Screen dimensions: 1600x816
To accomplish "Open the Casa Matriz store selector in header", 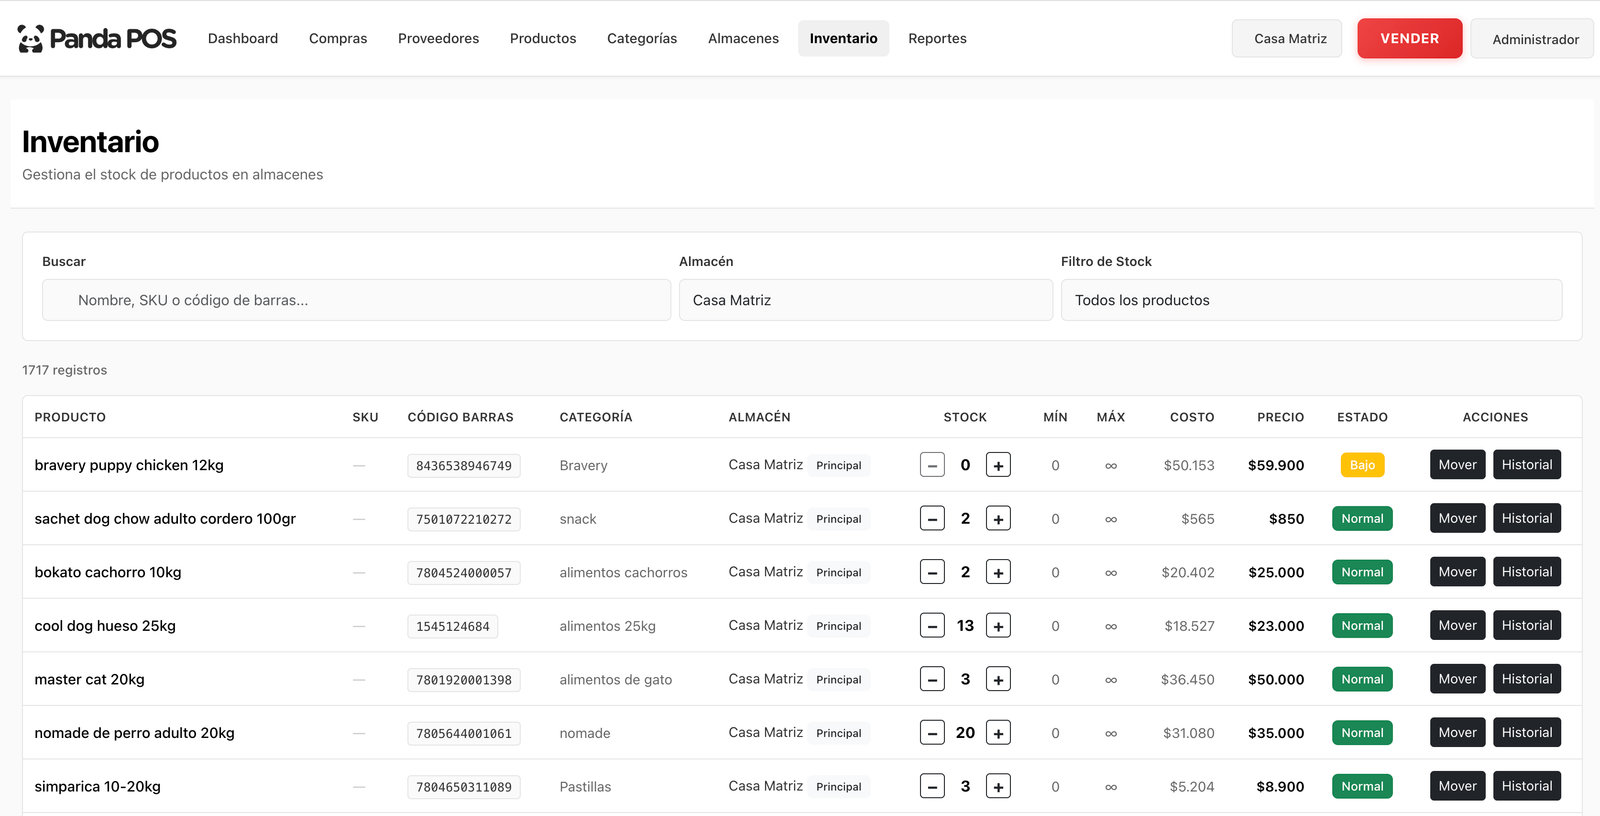I will [x=1288, y=39].
